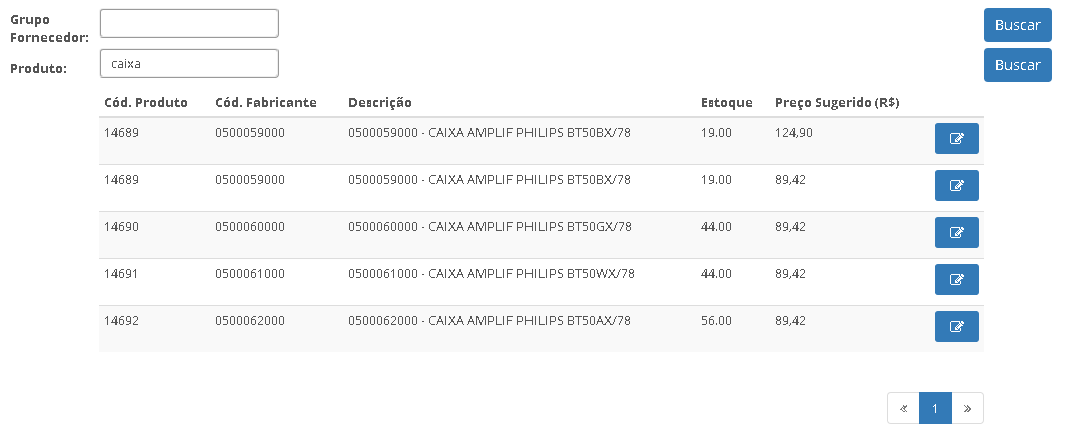Click the Estoque column header
The image size is (1075, 432).
tap(727, 103)
